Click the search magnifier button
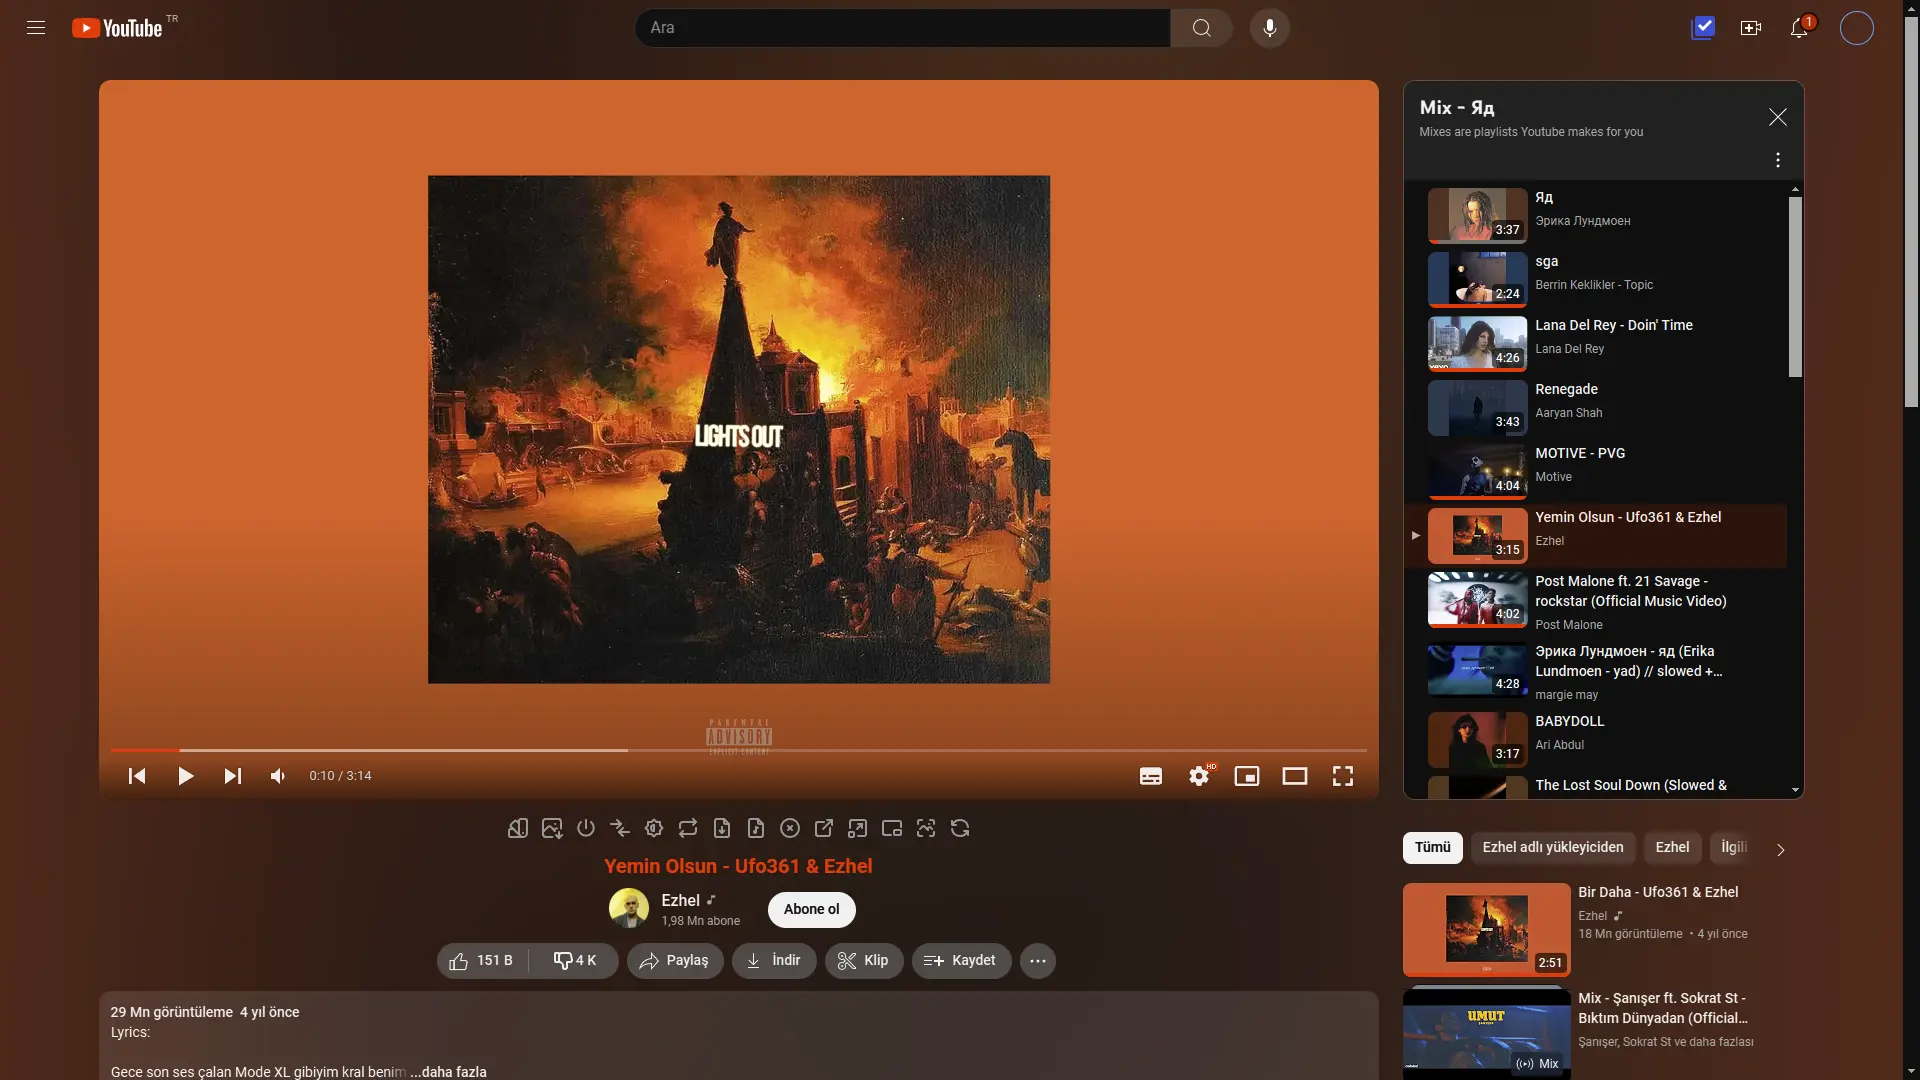The height and width of the screenshot is (1080, 1920). pos(1201,28)
